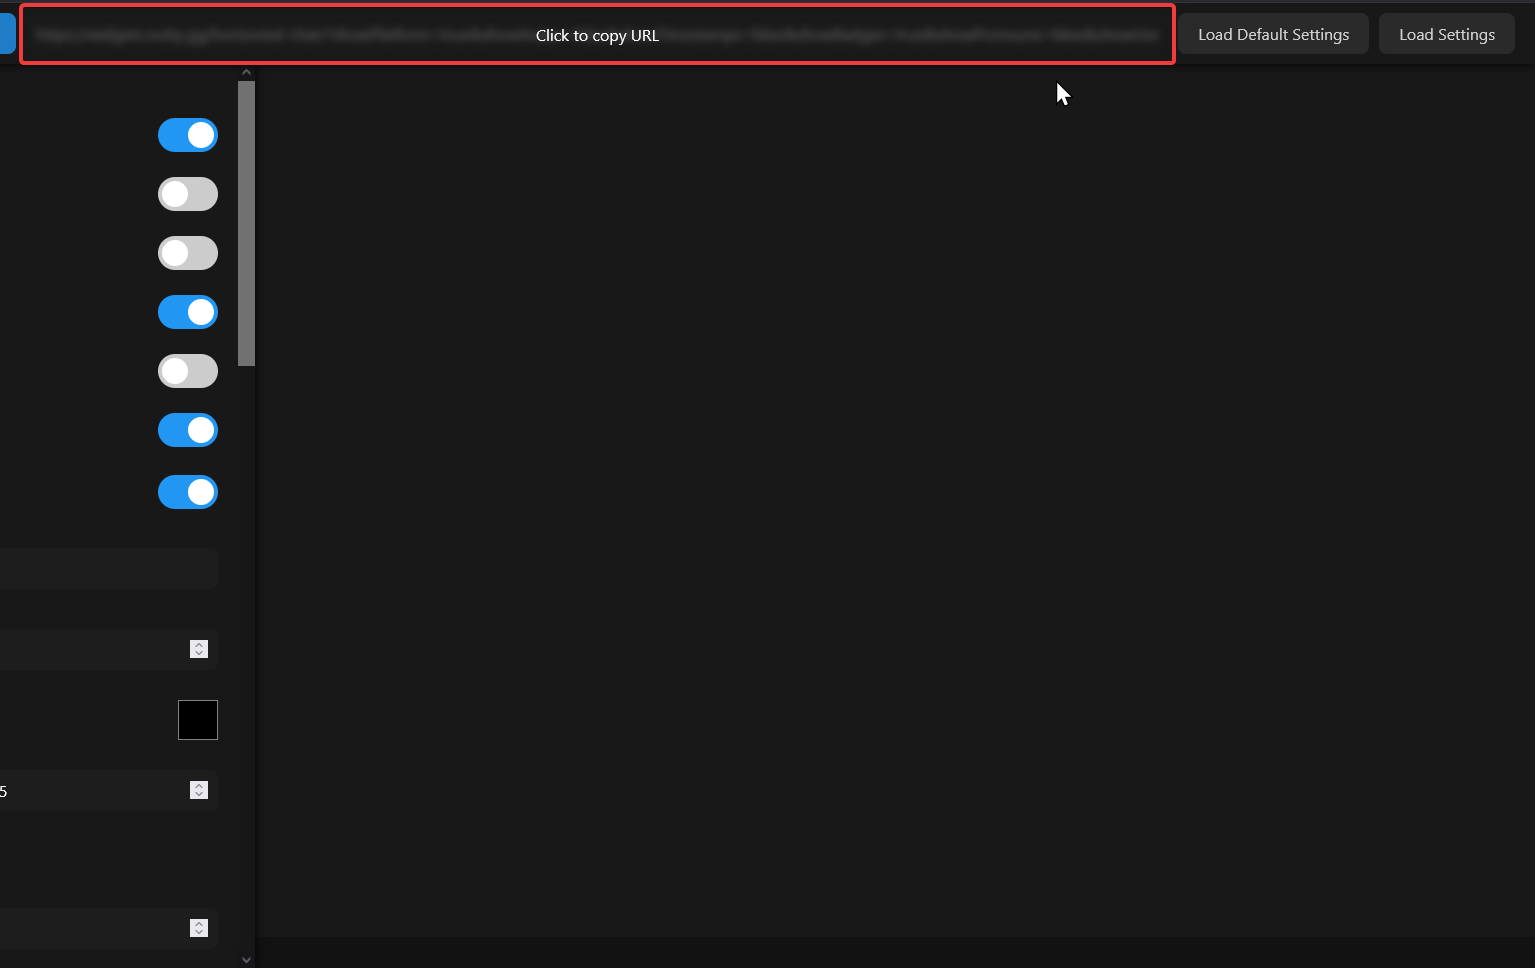Image resolution: width=1535 pixels, height=968 pixels.
Task: Turn off the fourth blue toggle
Action: [x=188, y=312]
